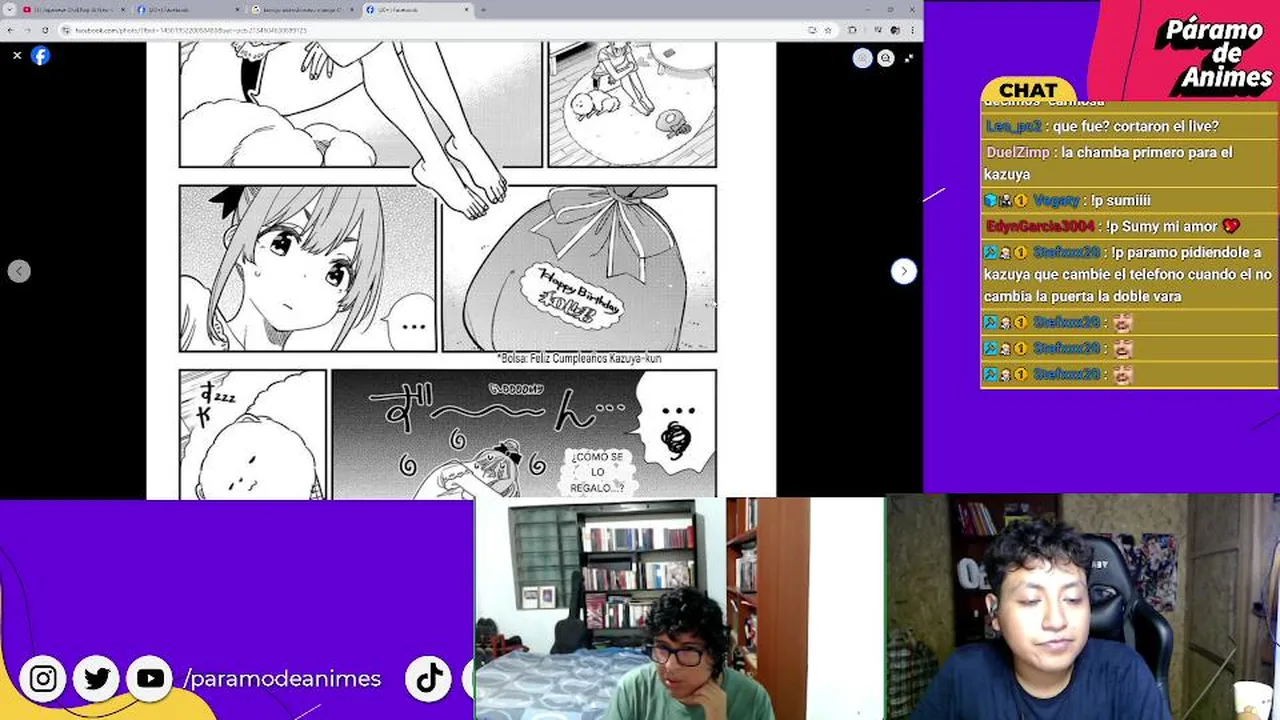
Task: Go back in browser history
Action: 9,31
